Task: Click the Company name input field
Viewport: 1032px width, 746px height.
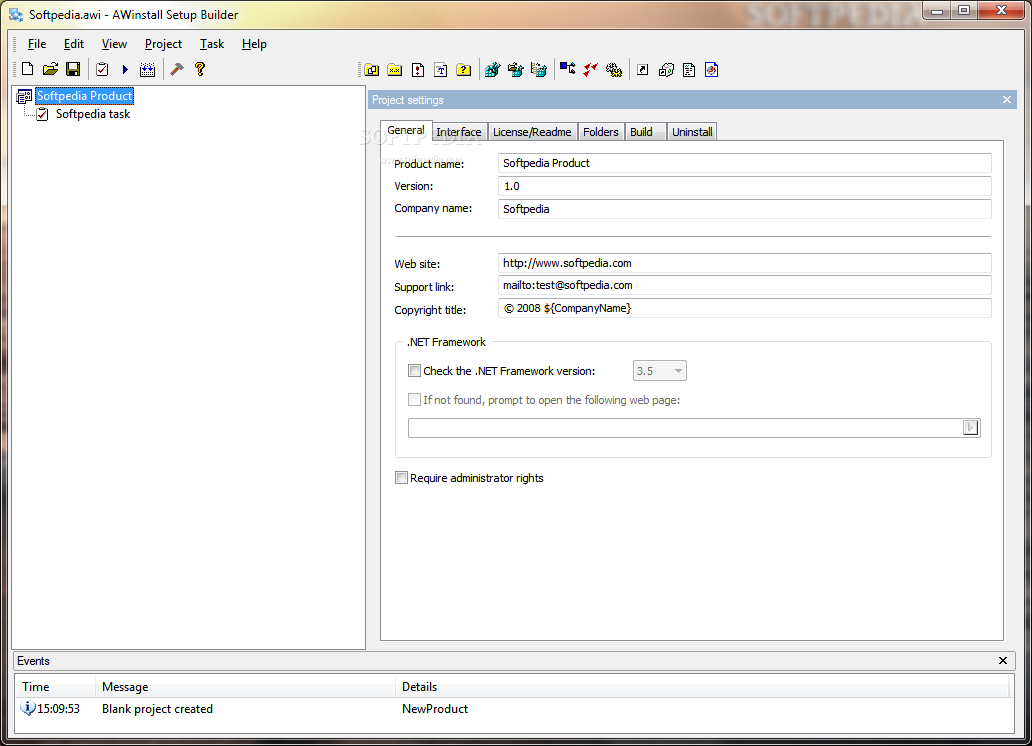Action: click(x=744, y=209)
